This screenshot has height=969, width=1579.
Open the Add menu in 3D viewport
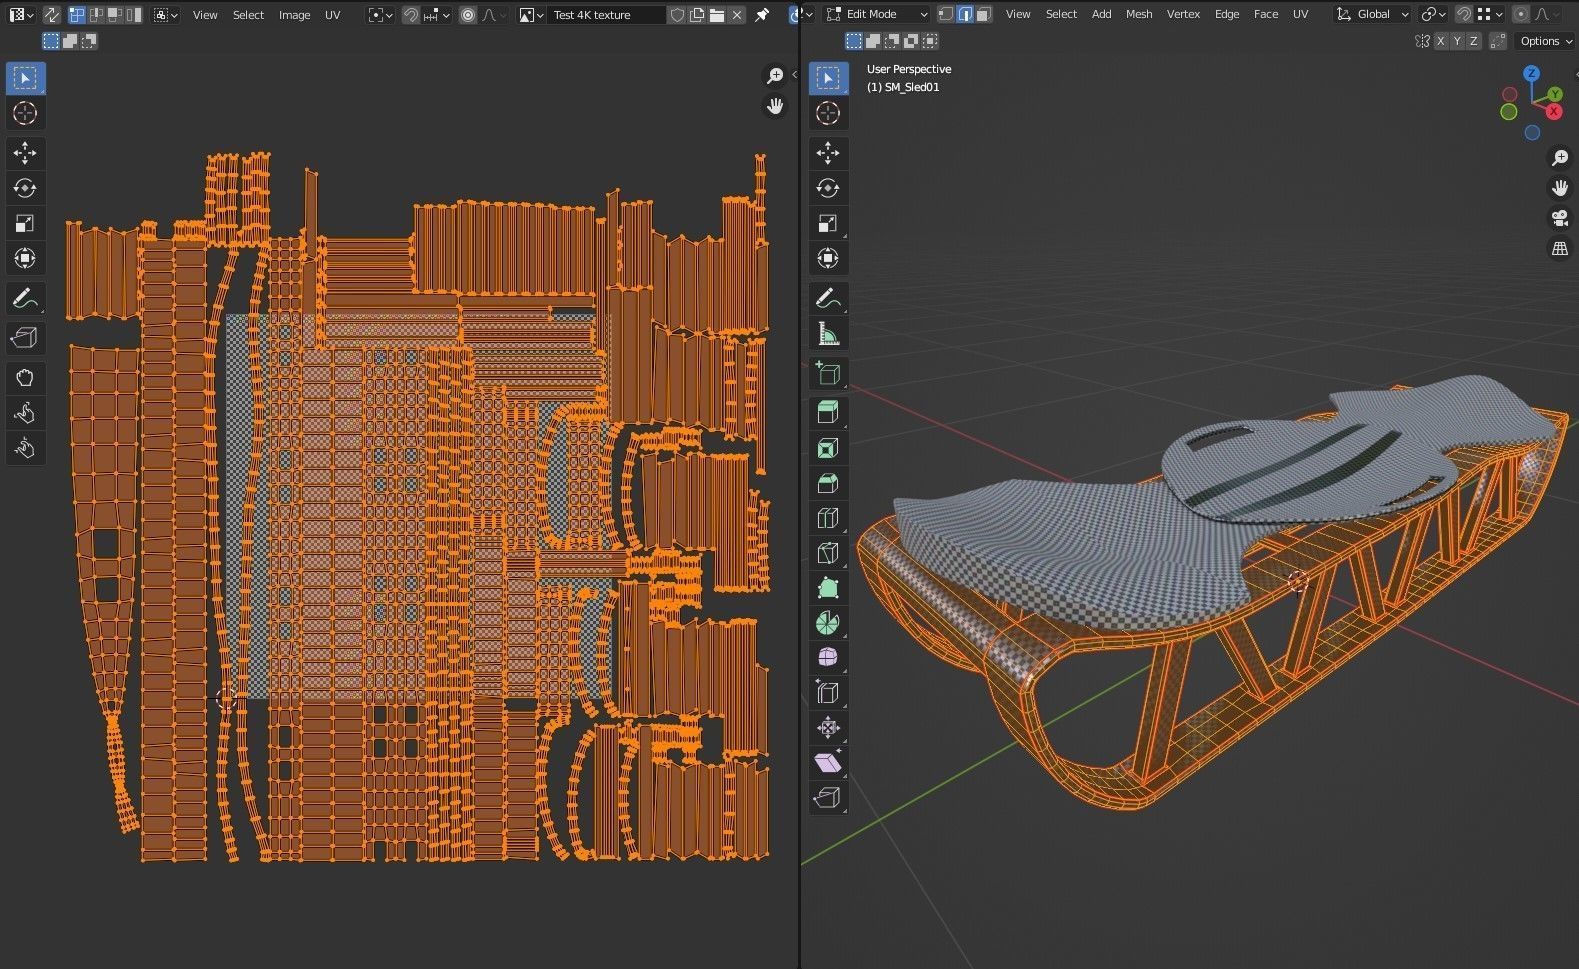(x=1101, y=14)
